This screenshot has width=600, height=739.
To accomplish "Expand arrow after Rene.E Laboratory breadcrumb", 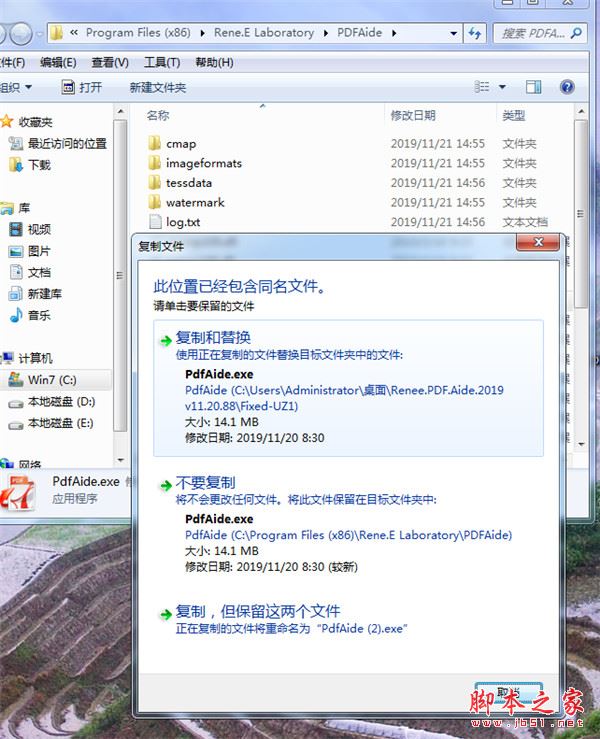I will click(x=326, y=33).
